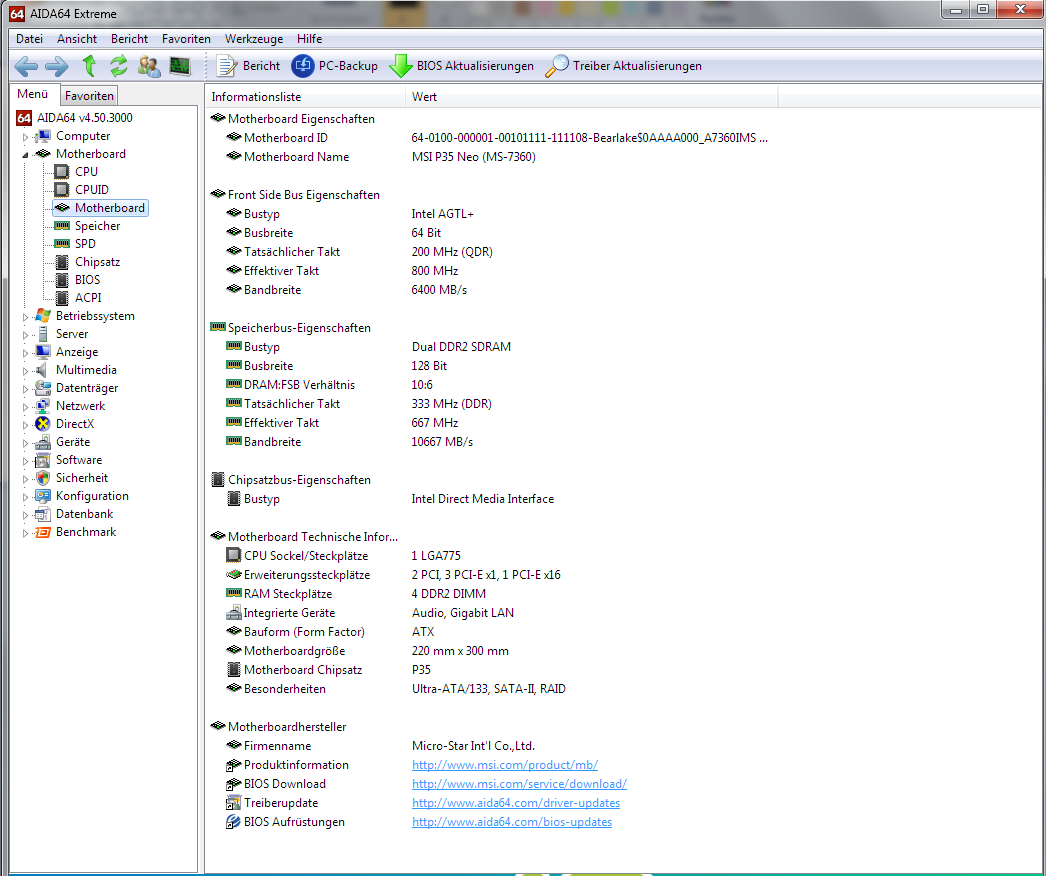This screenshot has height=876, width=1046.
Task: Open msi.com product/mb link
Action: 504,765
